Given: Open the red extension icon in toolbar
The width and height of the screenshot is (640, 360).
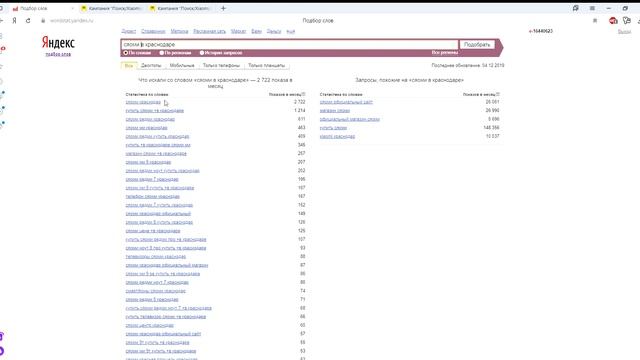Looking at the screenshot, I should click(613, 20).
